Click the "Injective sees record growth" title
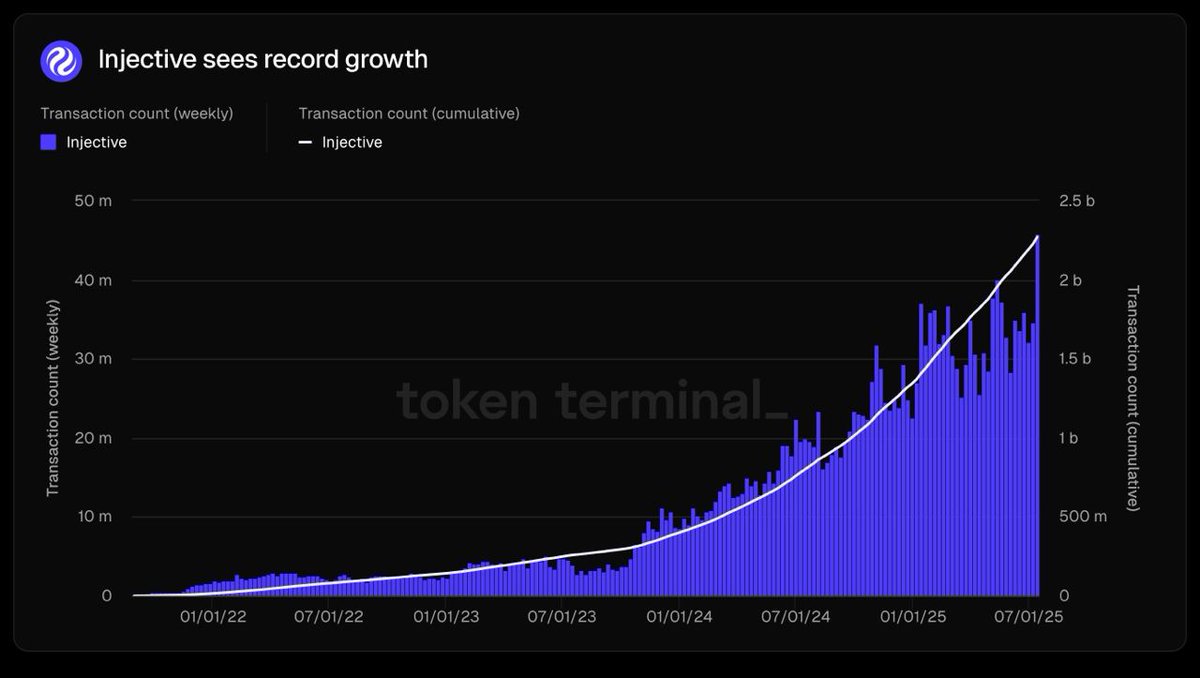Viewport: 1200px width, 678px height. [263, 60]
